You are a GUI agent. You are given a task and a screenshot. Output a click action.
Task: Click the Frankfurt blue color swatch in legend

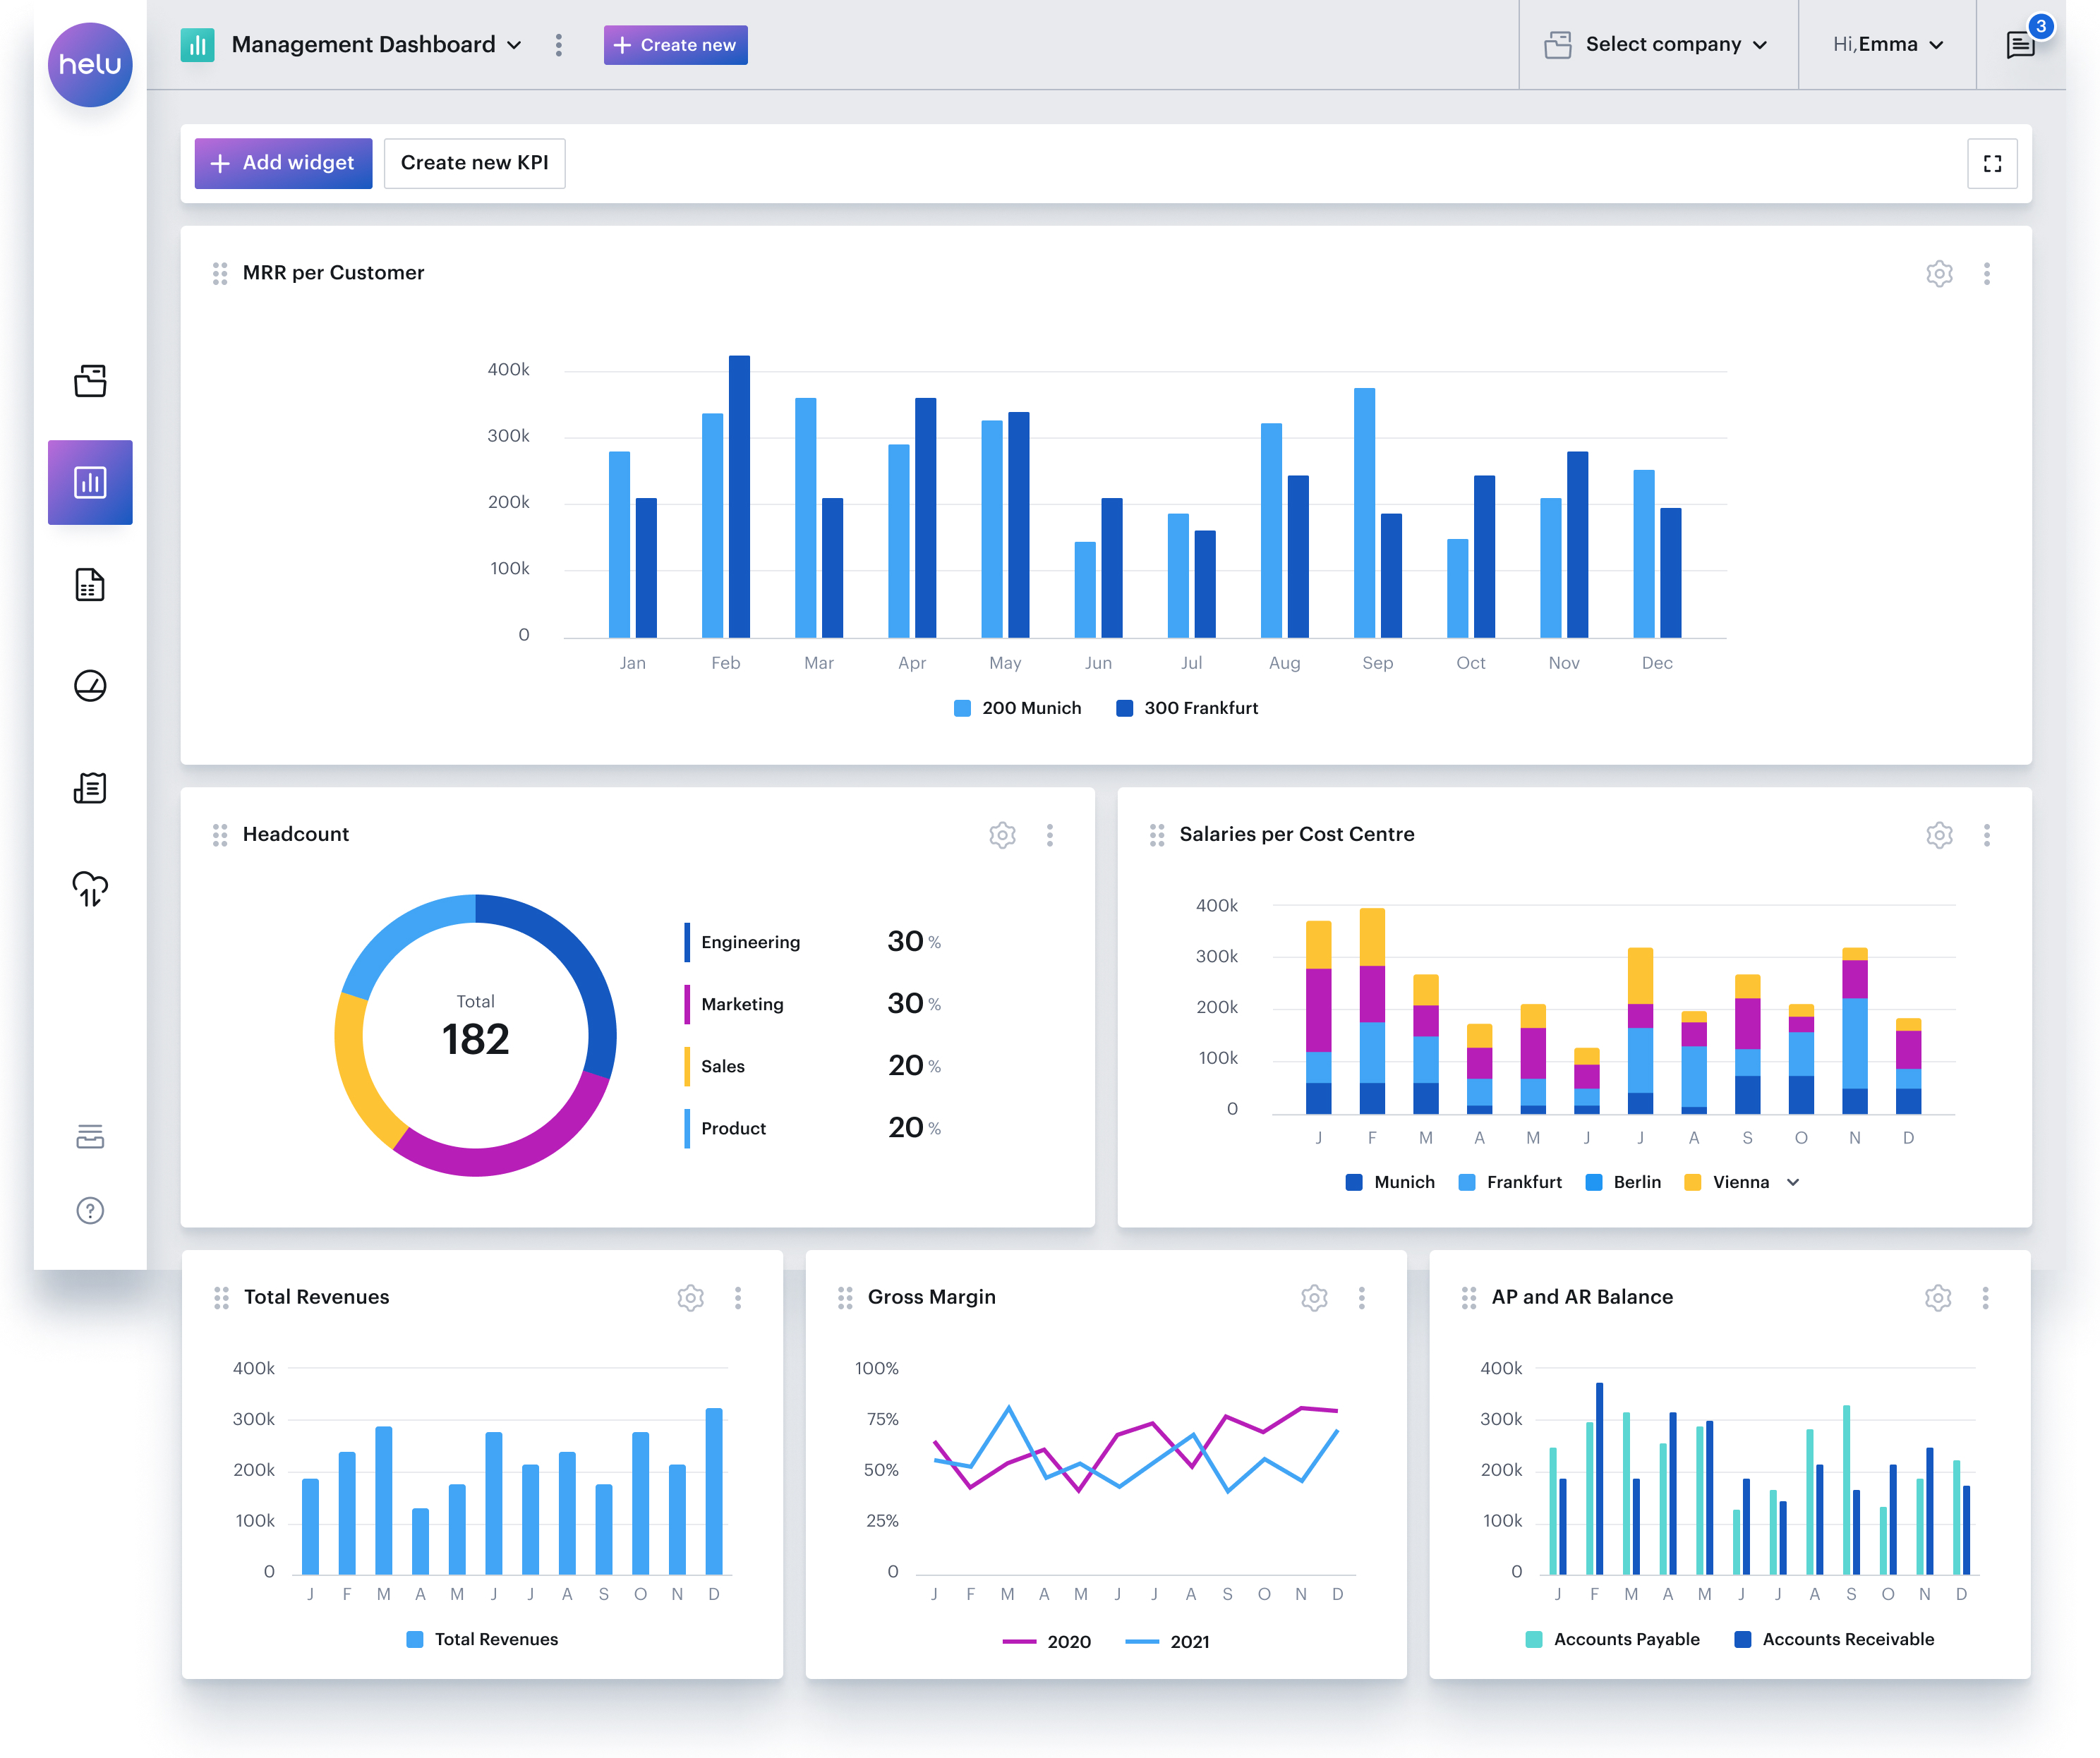pyautogui.click(x=1466, y=1181)
